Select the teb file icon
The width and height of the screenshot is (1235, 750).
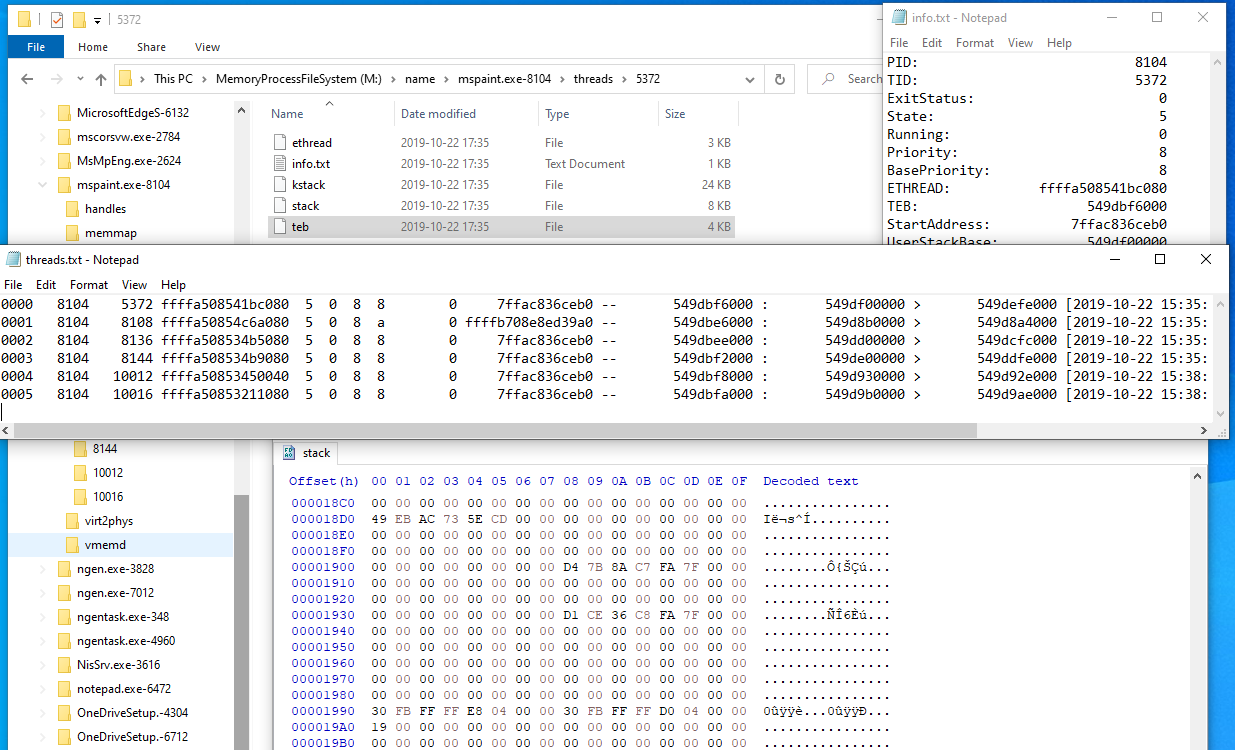tap(280, 226)
